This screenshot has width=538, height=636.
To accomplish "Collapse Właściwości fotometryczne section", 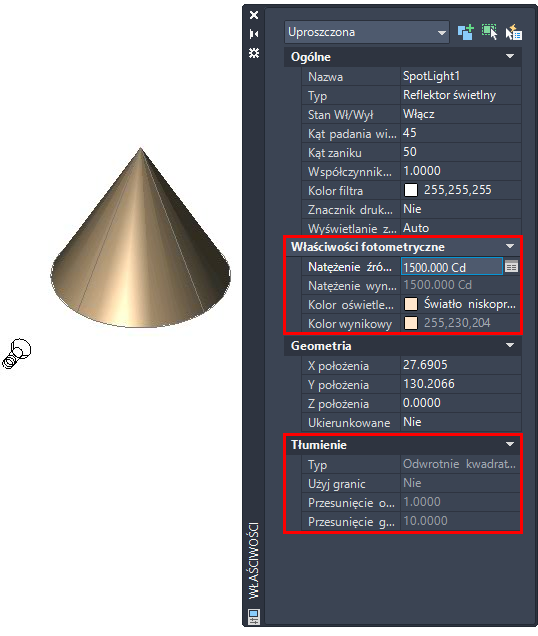I will tap(510, 246).
